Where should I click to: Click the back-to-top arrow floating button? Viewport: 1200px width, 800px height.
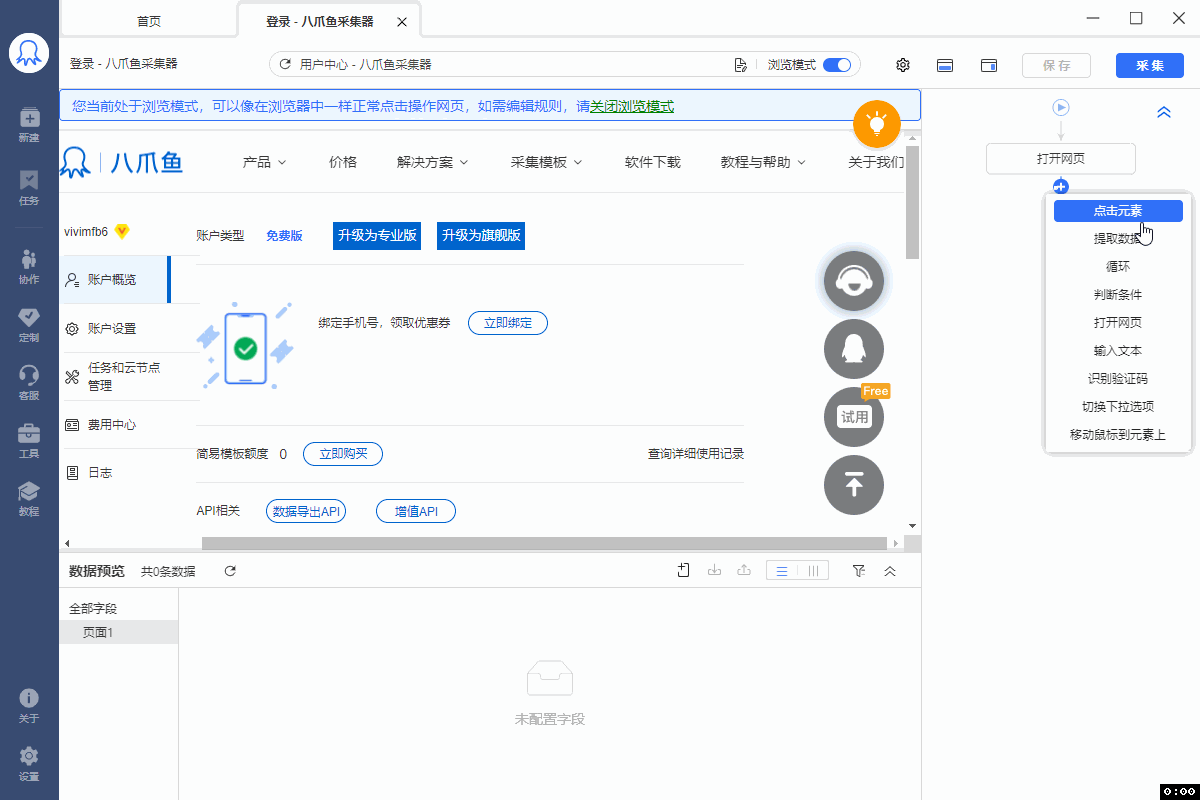(854, 485)
